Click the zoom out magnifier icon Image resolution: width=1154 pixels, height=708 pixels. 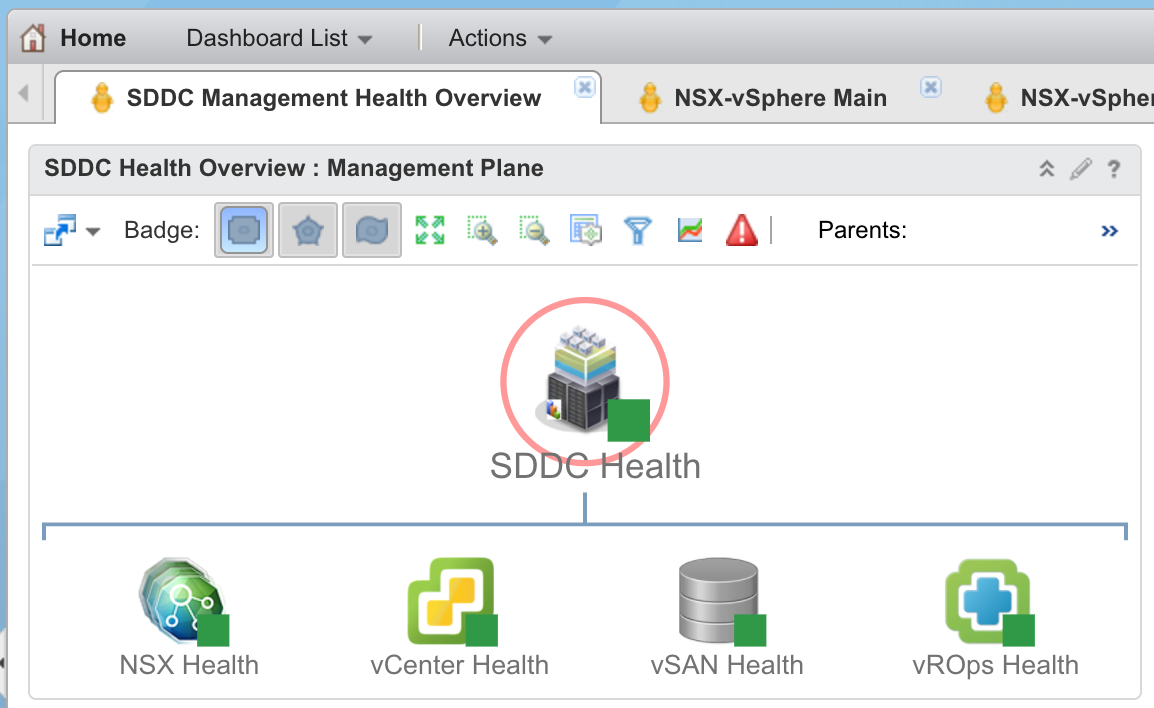pos(534,231)
